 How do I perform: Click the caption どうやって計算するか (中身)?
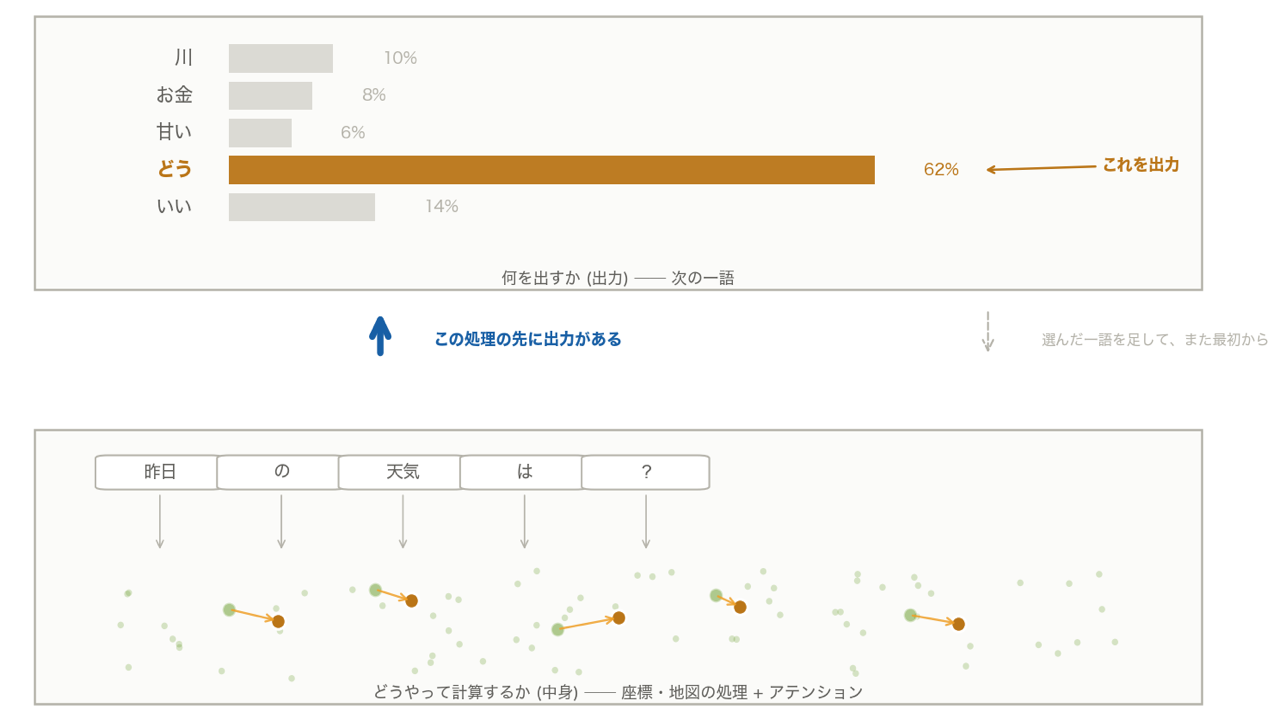pos(476,692)
